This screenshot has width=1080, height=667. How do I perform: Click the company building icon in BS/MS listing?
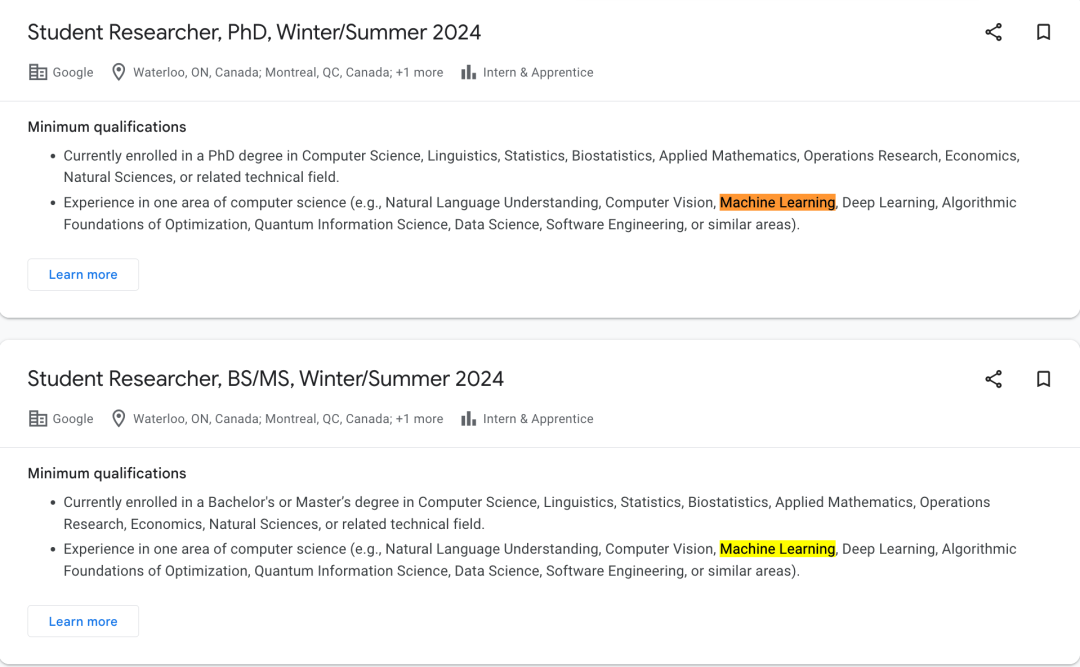pos(38,419)
